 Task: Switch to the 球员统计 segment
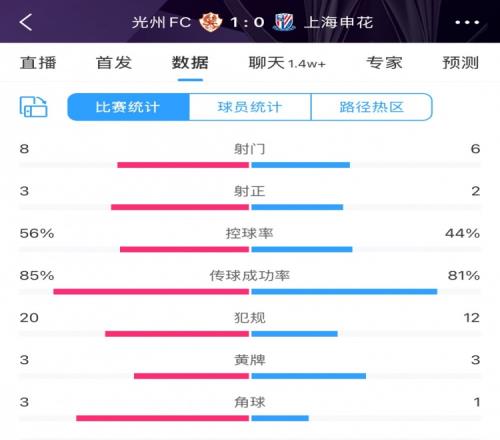250,107
